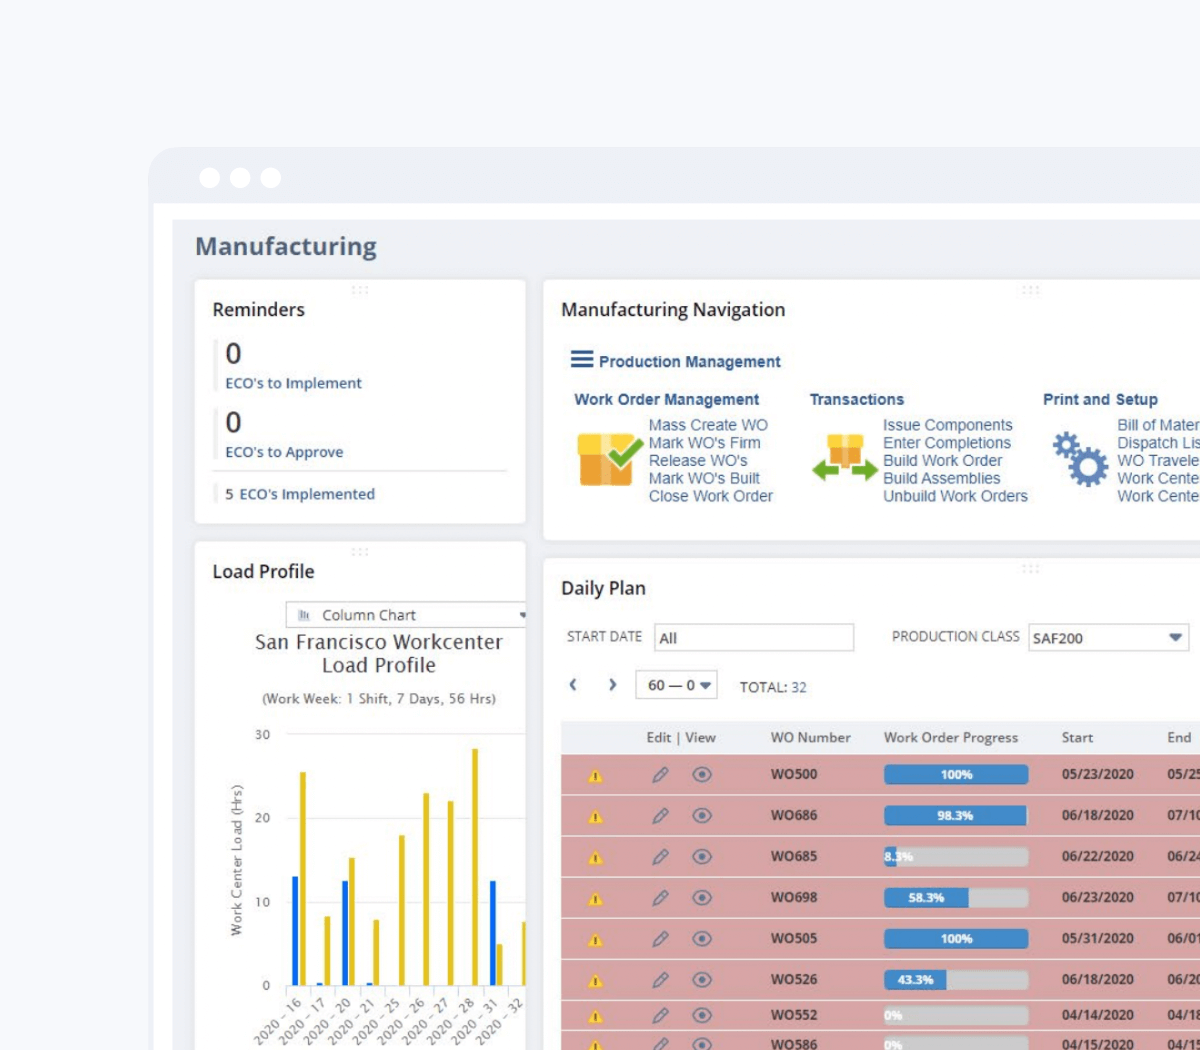Click the Transactions section heading
The image size is (1200, 1050).
point(856,399)
